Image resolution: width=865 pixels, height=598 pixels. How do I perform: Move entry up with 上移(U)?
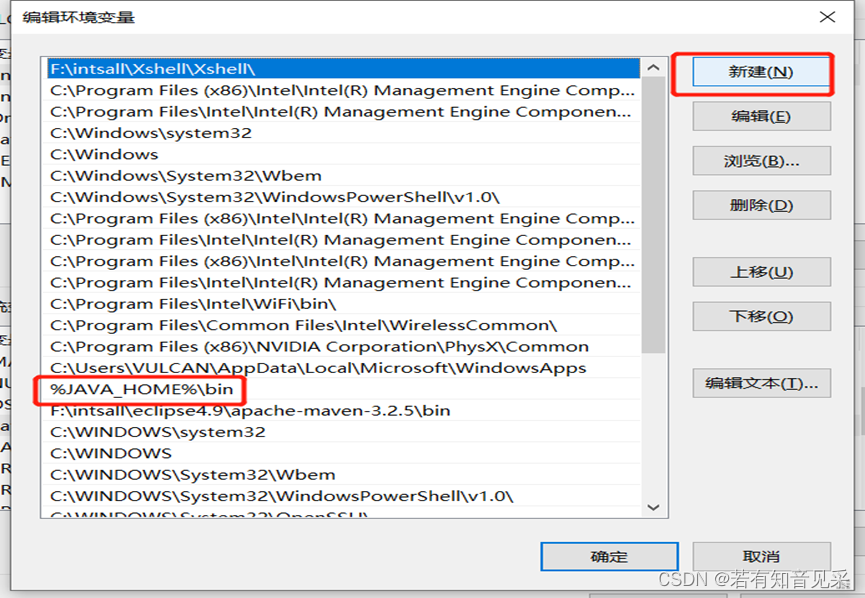coord(761,273)
